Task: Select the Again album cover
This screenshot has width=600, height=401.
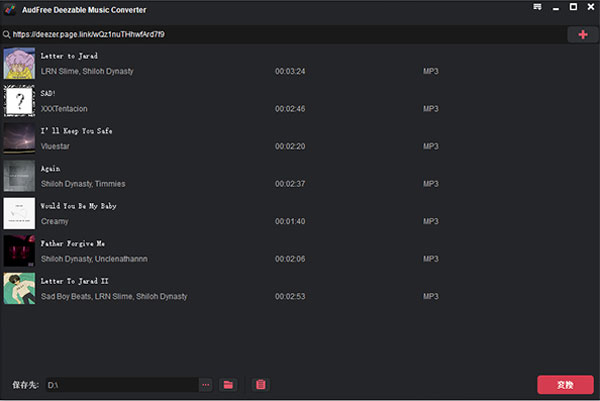Action: pos(19,176)
